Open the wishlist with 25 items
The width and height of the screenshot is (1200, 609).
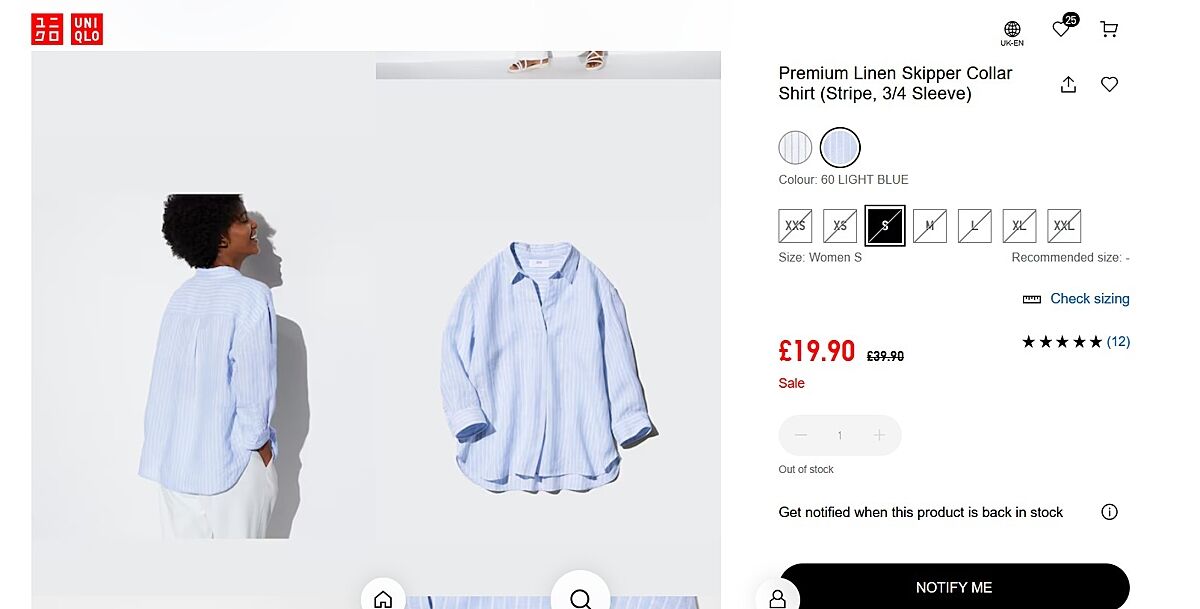[1063, 29]
